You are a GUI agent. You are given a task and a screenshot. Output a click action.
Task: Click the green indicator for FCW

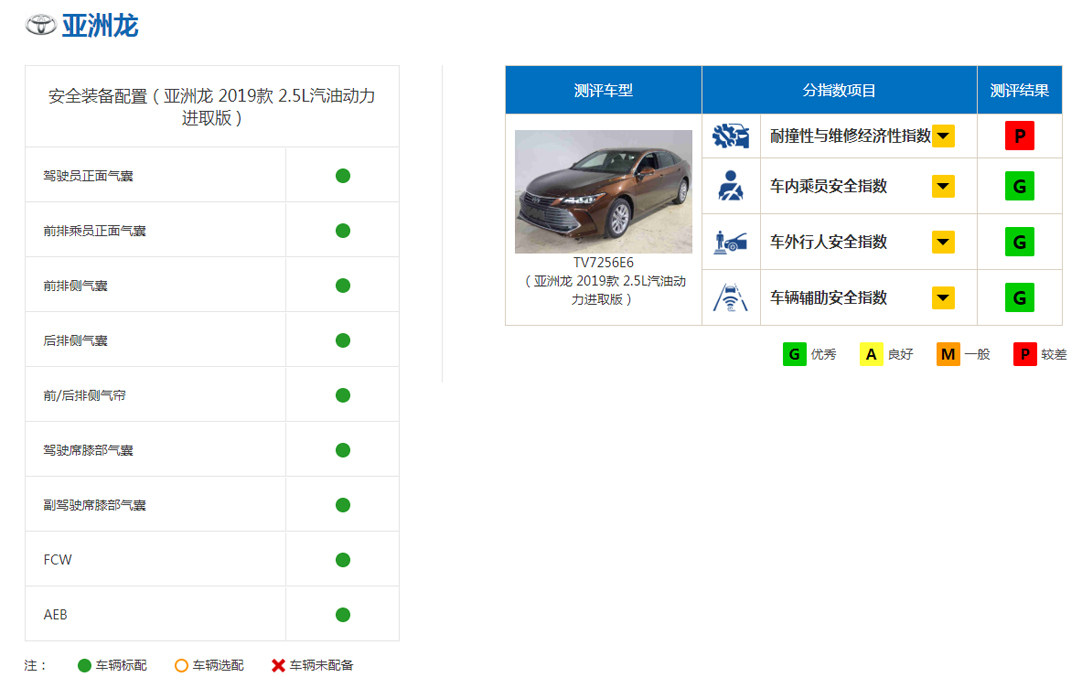point(343,559)
